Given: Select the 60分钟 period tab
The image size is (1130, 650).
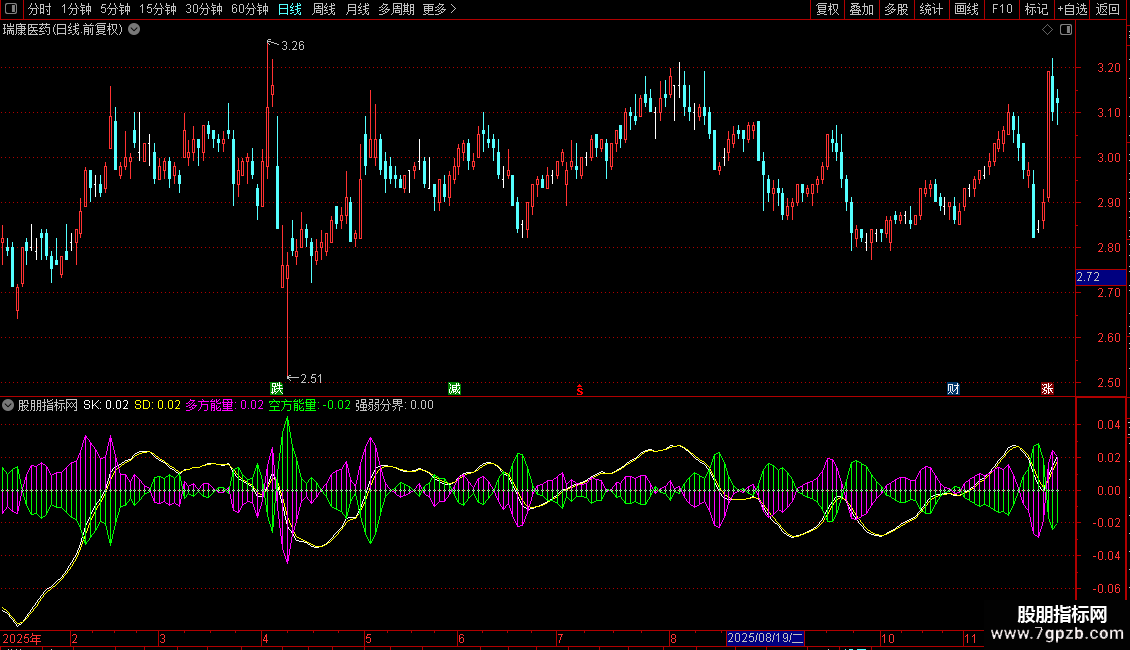Looking at the screenshot, I should [249, 9].
